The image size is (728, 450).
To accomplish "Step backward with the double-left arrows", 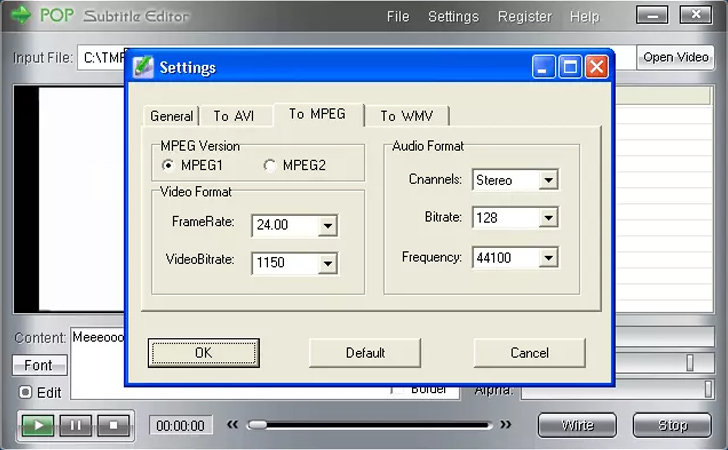I will pos(232,424).
